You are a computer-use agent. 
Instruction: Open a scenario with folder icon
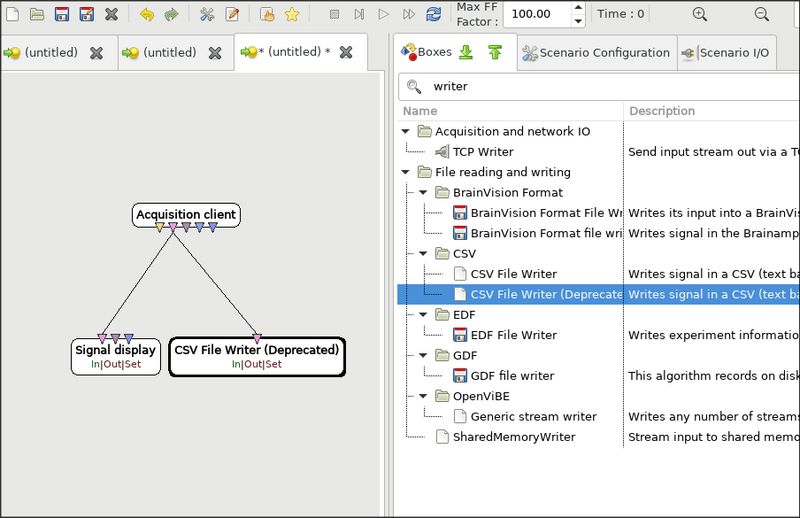pos(36,14)
